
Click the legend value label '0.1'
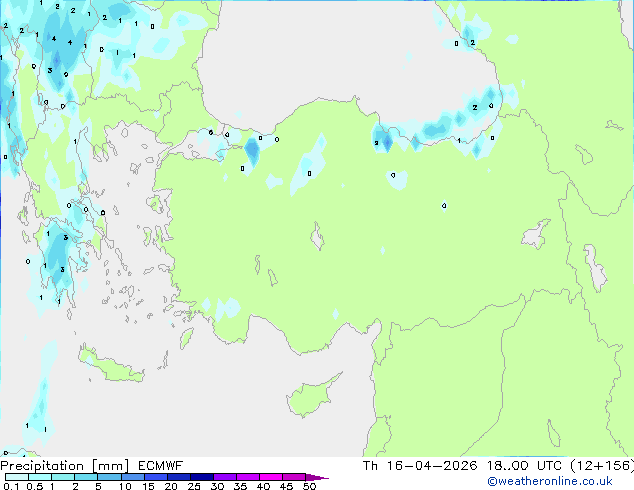[11, 486]
